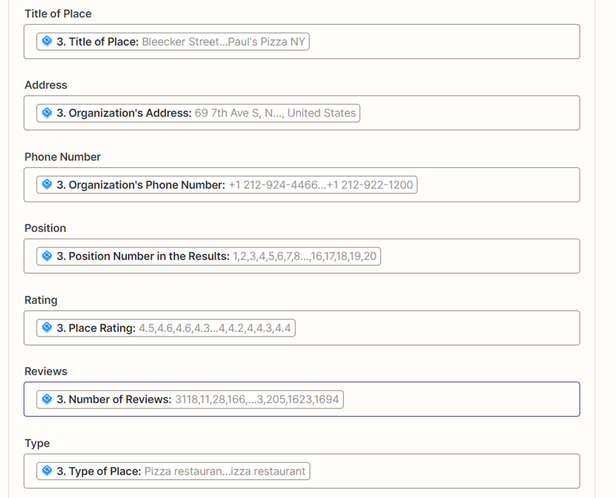Click empty space in the Title of Place field
Viewport: 616px width, 498px height.
450,41
